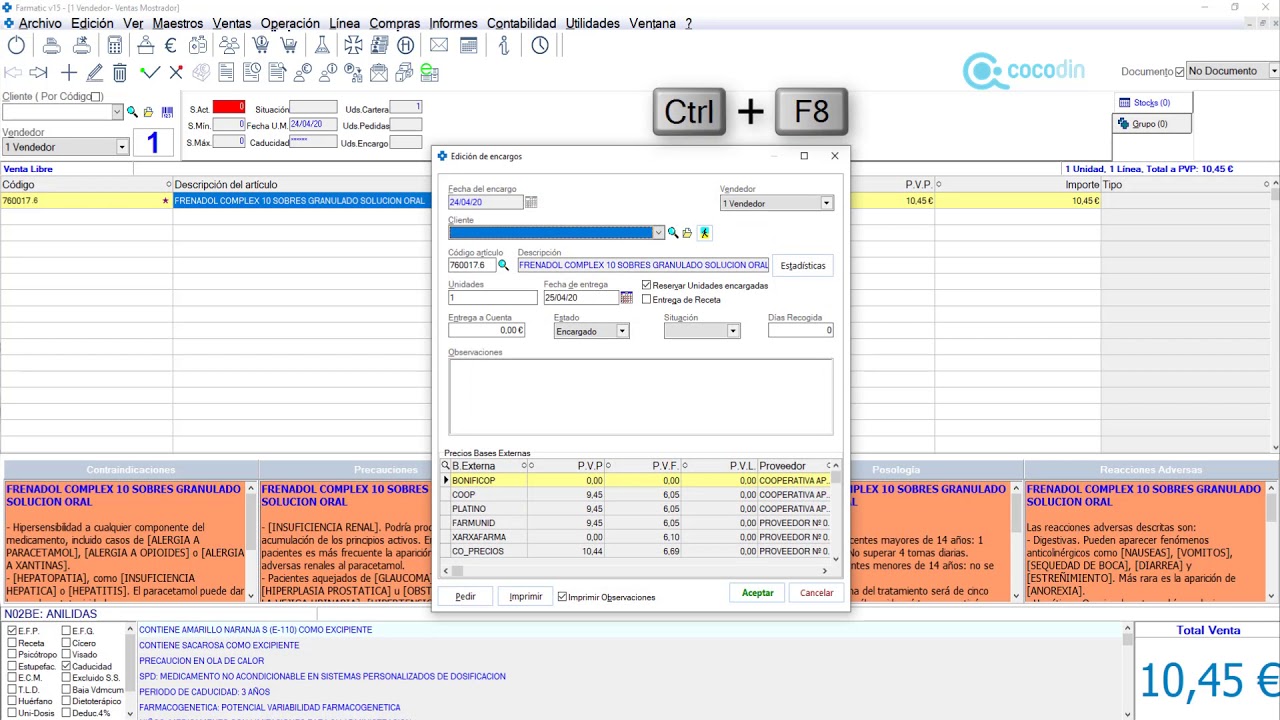This screenshot has height=720, width=1280.
Task: Toggle the Cliente Por Código checkbox
Action: (x=96, y=97)
